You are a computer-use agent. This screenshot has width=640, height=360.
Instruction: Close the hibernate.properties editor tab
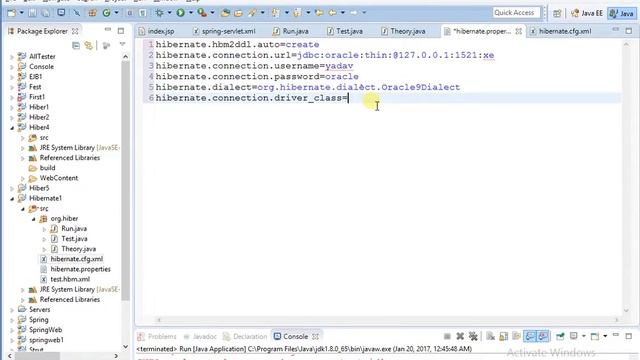click(518, 31)
